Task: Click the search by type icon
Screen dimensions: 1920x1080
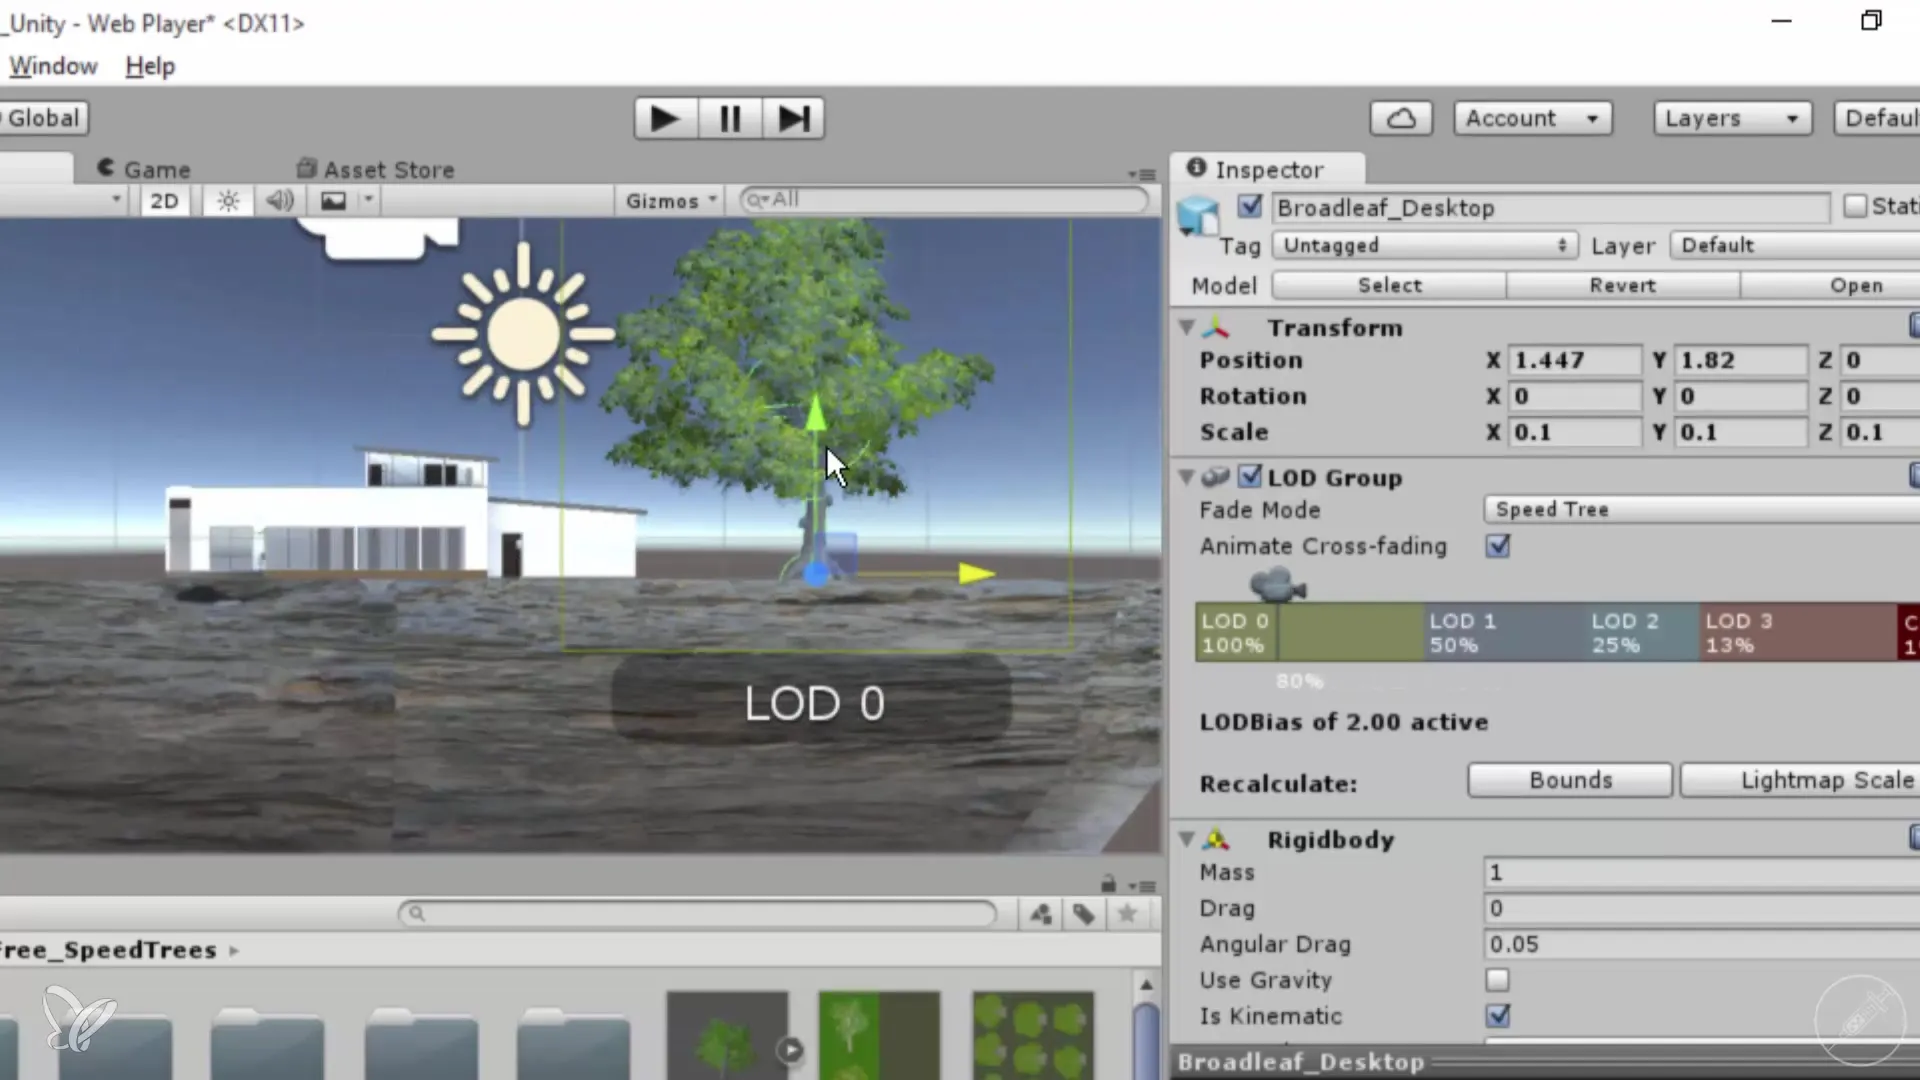Action: coord(1040,913)
